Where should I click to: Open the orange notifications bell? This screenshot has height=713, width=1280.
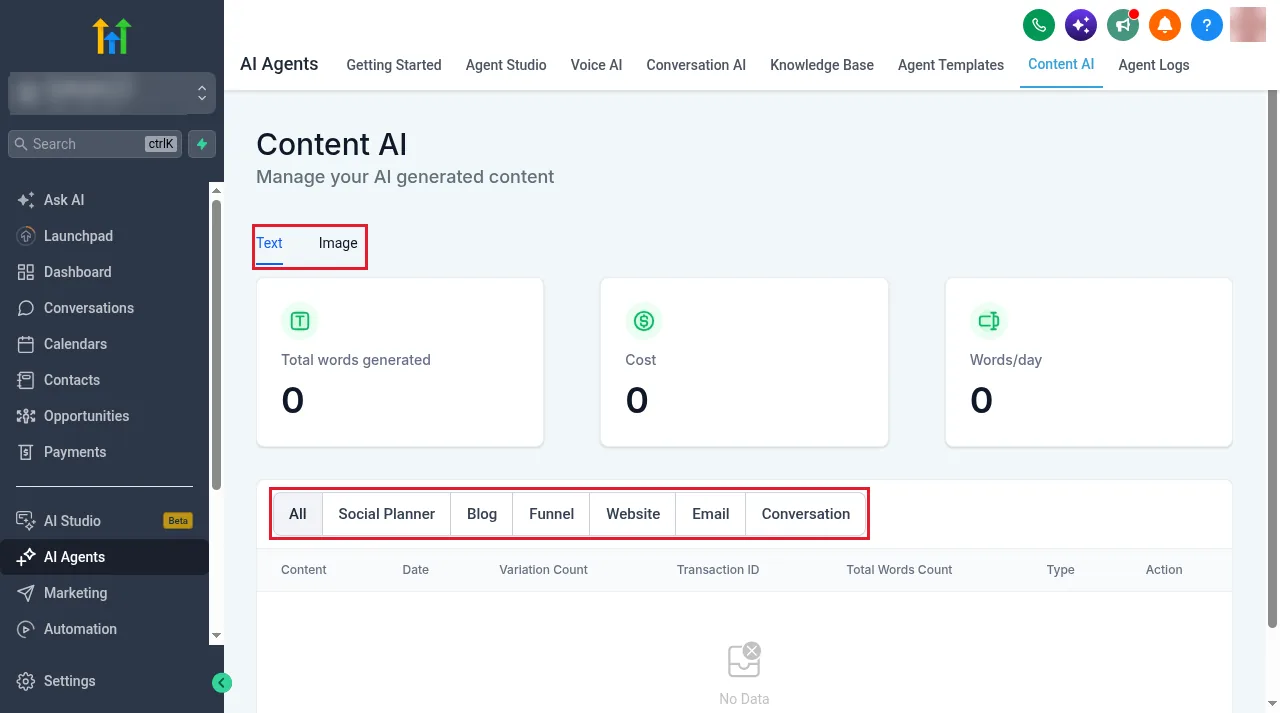[x=1165, y=25]
